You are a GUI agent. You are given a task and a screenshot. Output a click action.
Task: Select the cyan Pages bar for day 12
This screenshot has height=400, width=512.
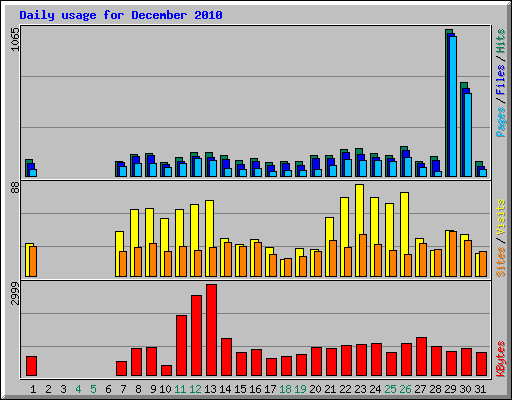pos(198,167)
